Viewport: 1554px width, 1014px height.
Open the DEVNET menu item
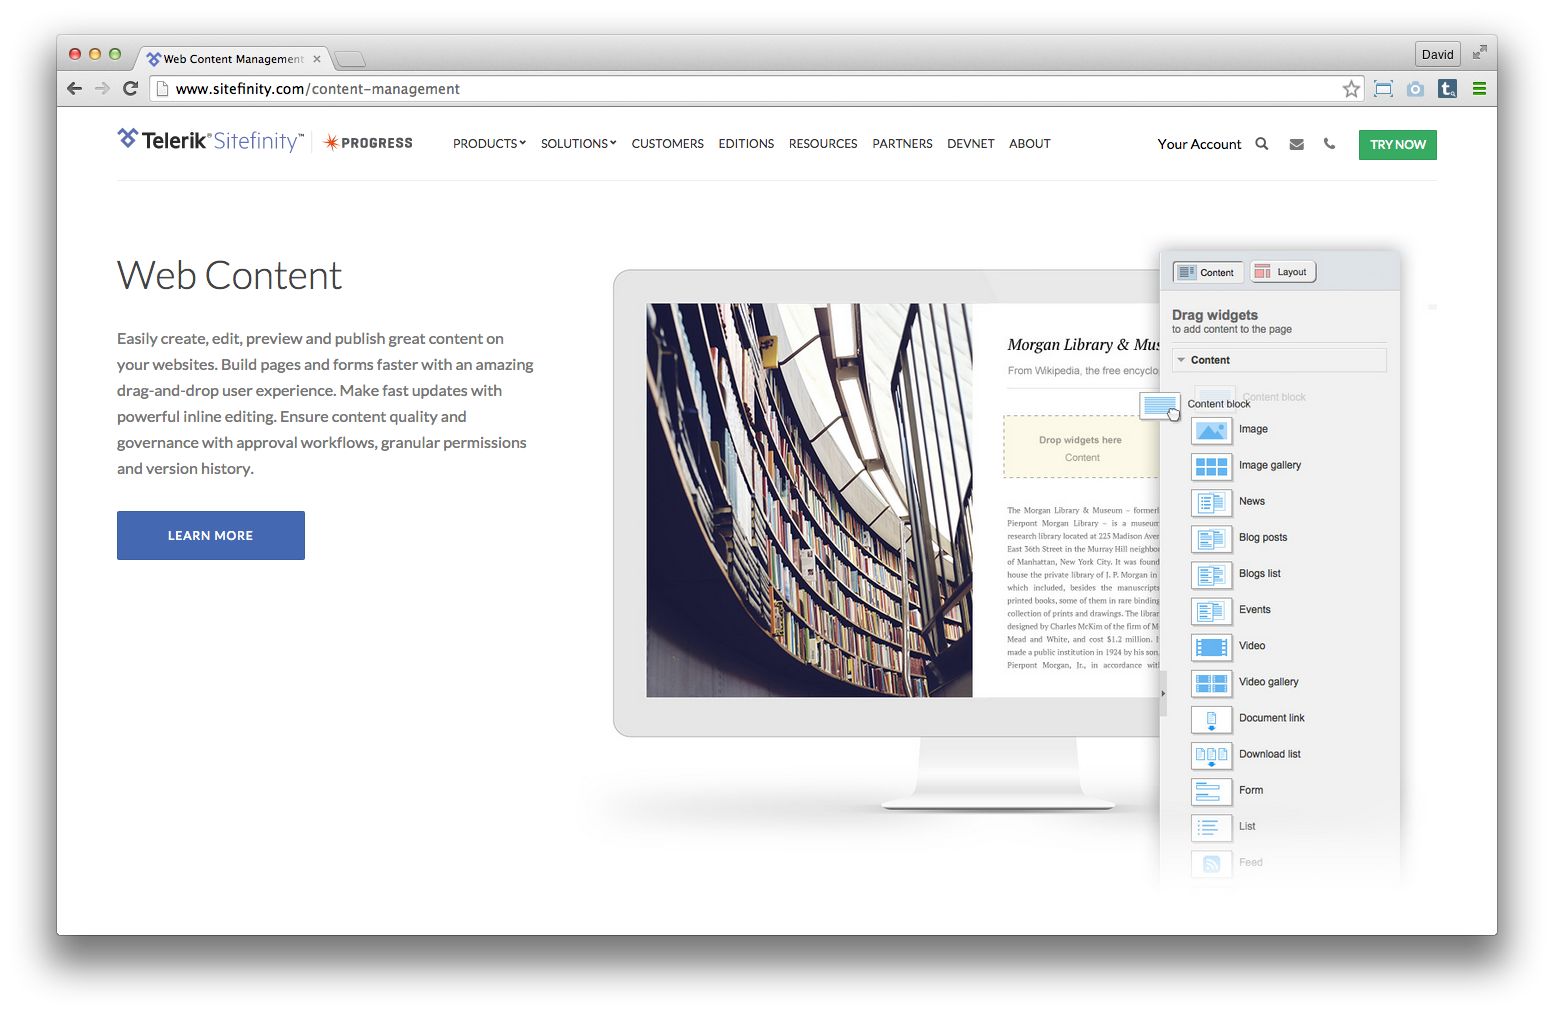click(971, 144)
